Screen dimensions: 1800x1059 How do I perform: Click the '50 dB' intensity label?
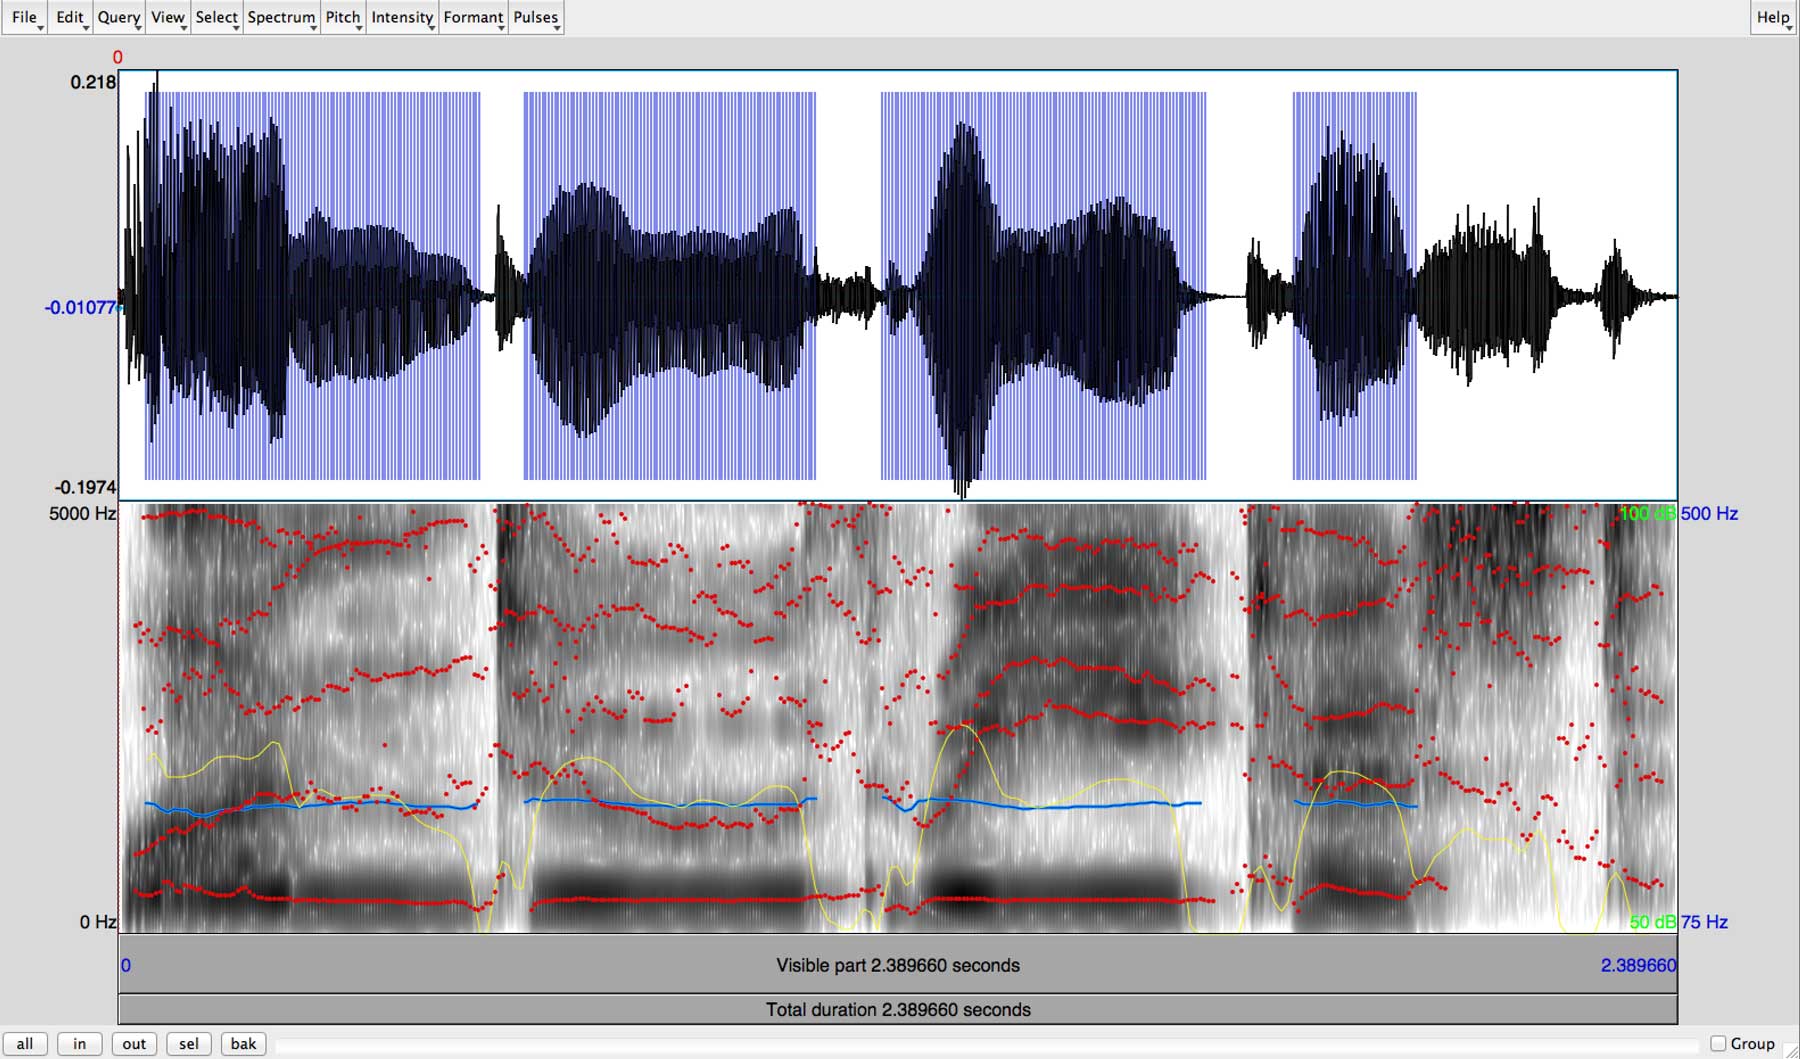pyautogui.click(x=1652, y=922)
